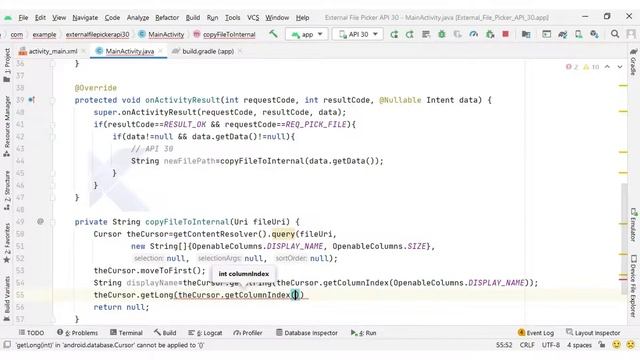Image resolution: width=640 pixels, height=360 pixels.
Task: Click the 4 spaces indent status item
Action: 579,345
